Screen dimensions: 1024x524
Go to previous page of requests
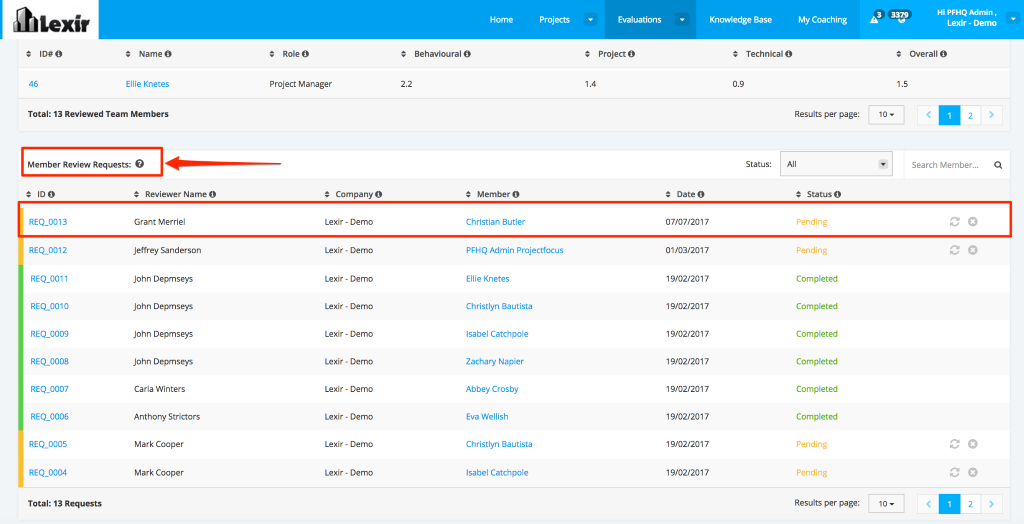pos(929,504)
